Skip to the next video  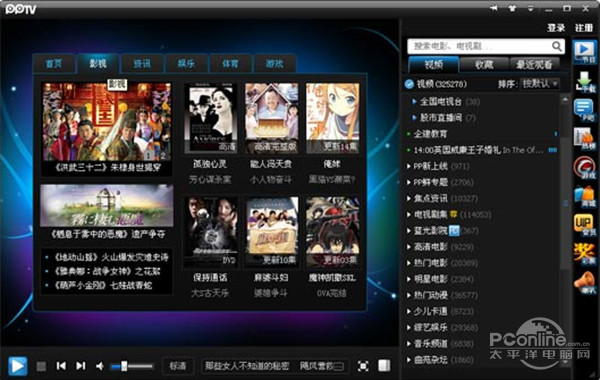coord(80,366)
